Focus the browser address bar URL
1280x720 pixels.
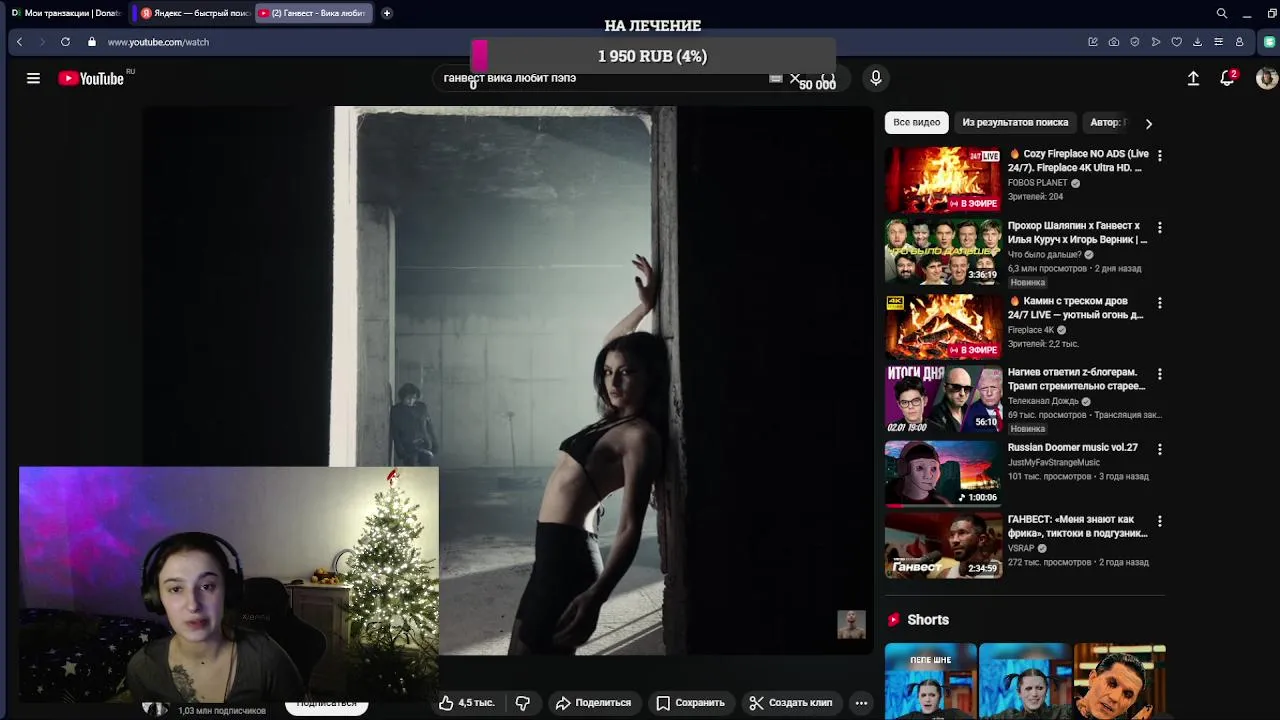[x=158, y=42]
